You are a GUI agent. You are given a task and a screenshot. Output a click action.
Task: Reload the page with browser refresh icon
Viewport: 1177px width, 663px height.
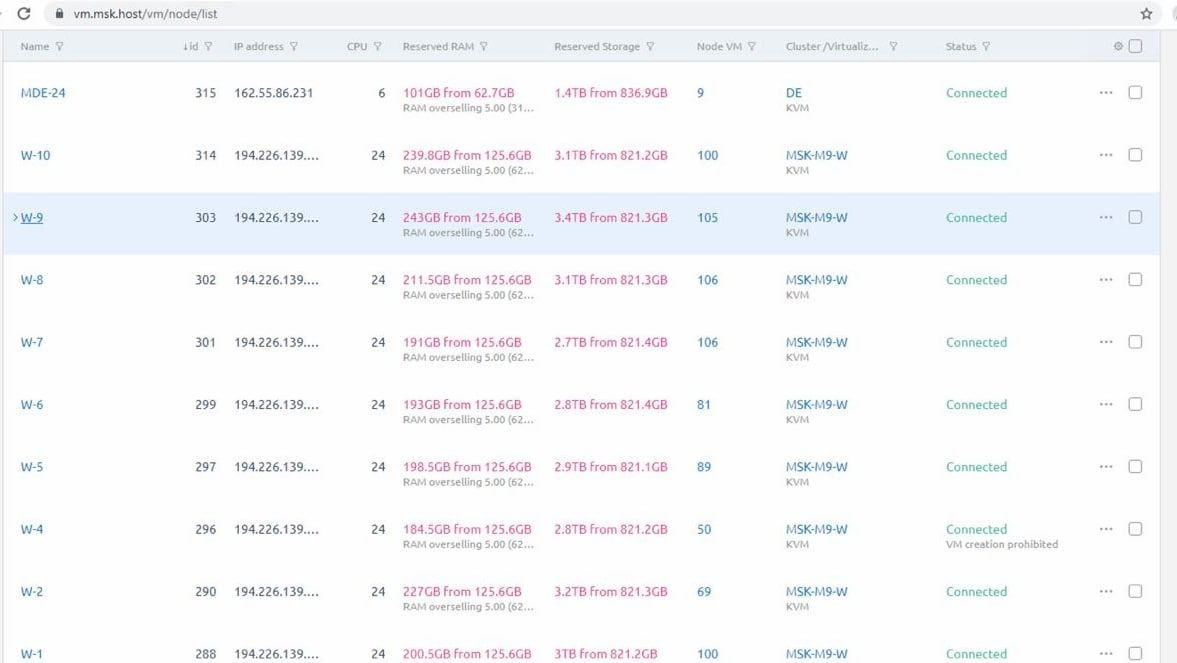coord(24,14)
